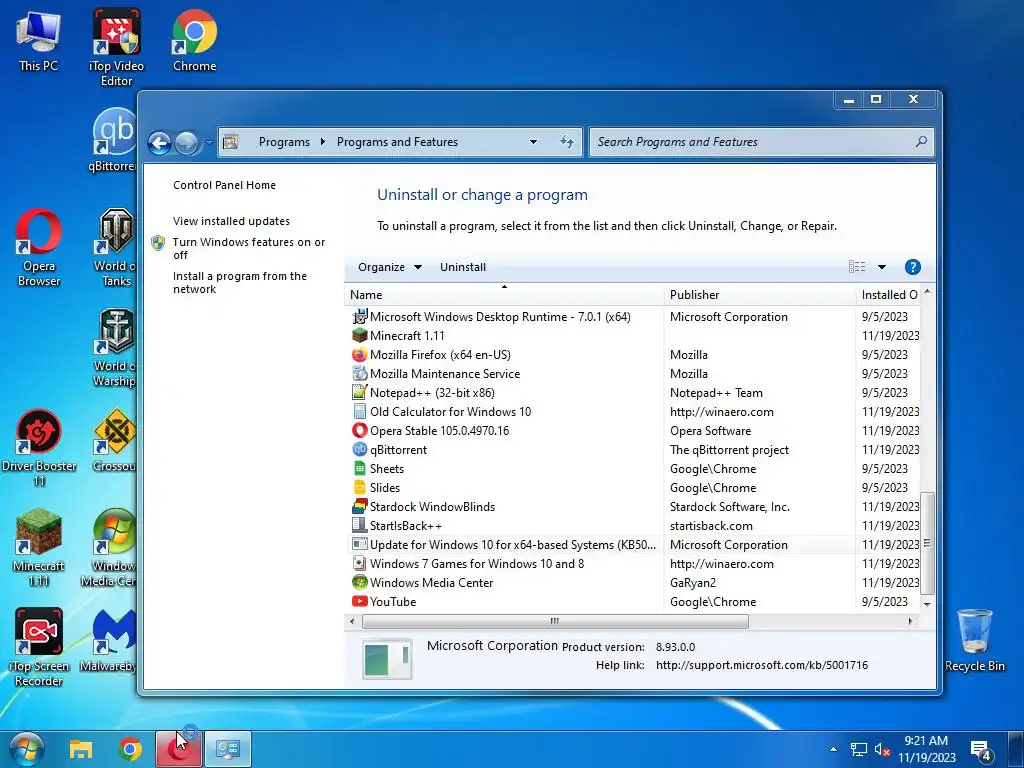Select Old Calculator for Windows 10
The image size is (1024, 768).
tap(632, 411)
